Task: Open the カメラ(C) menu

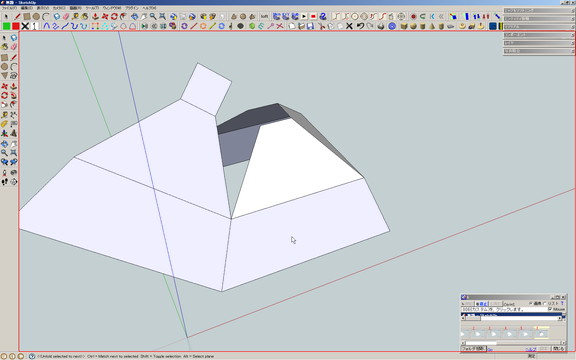Action: 59,8
